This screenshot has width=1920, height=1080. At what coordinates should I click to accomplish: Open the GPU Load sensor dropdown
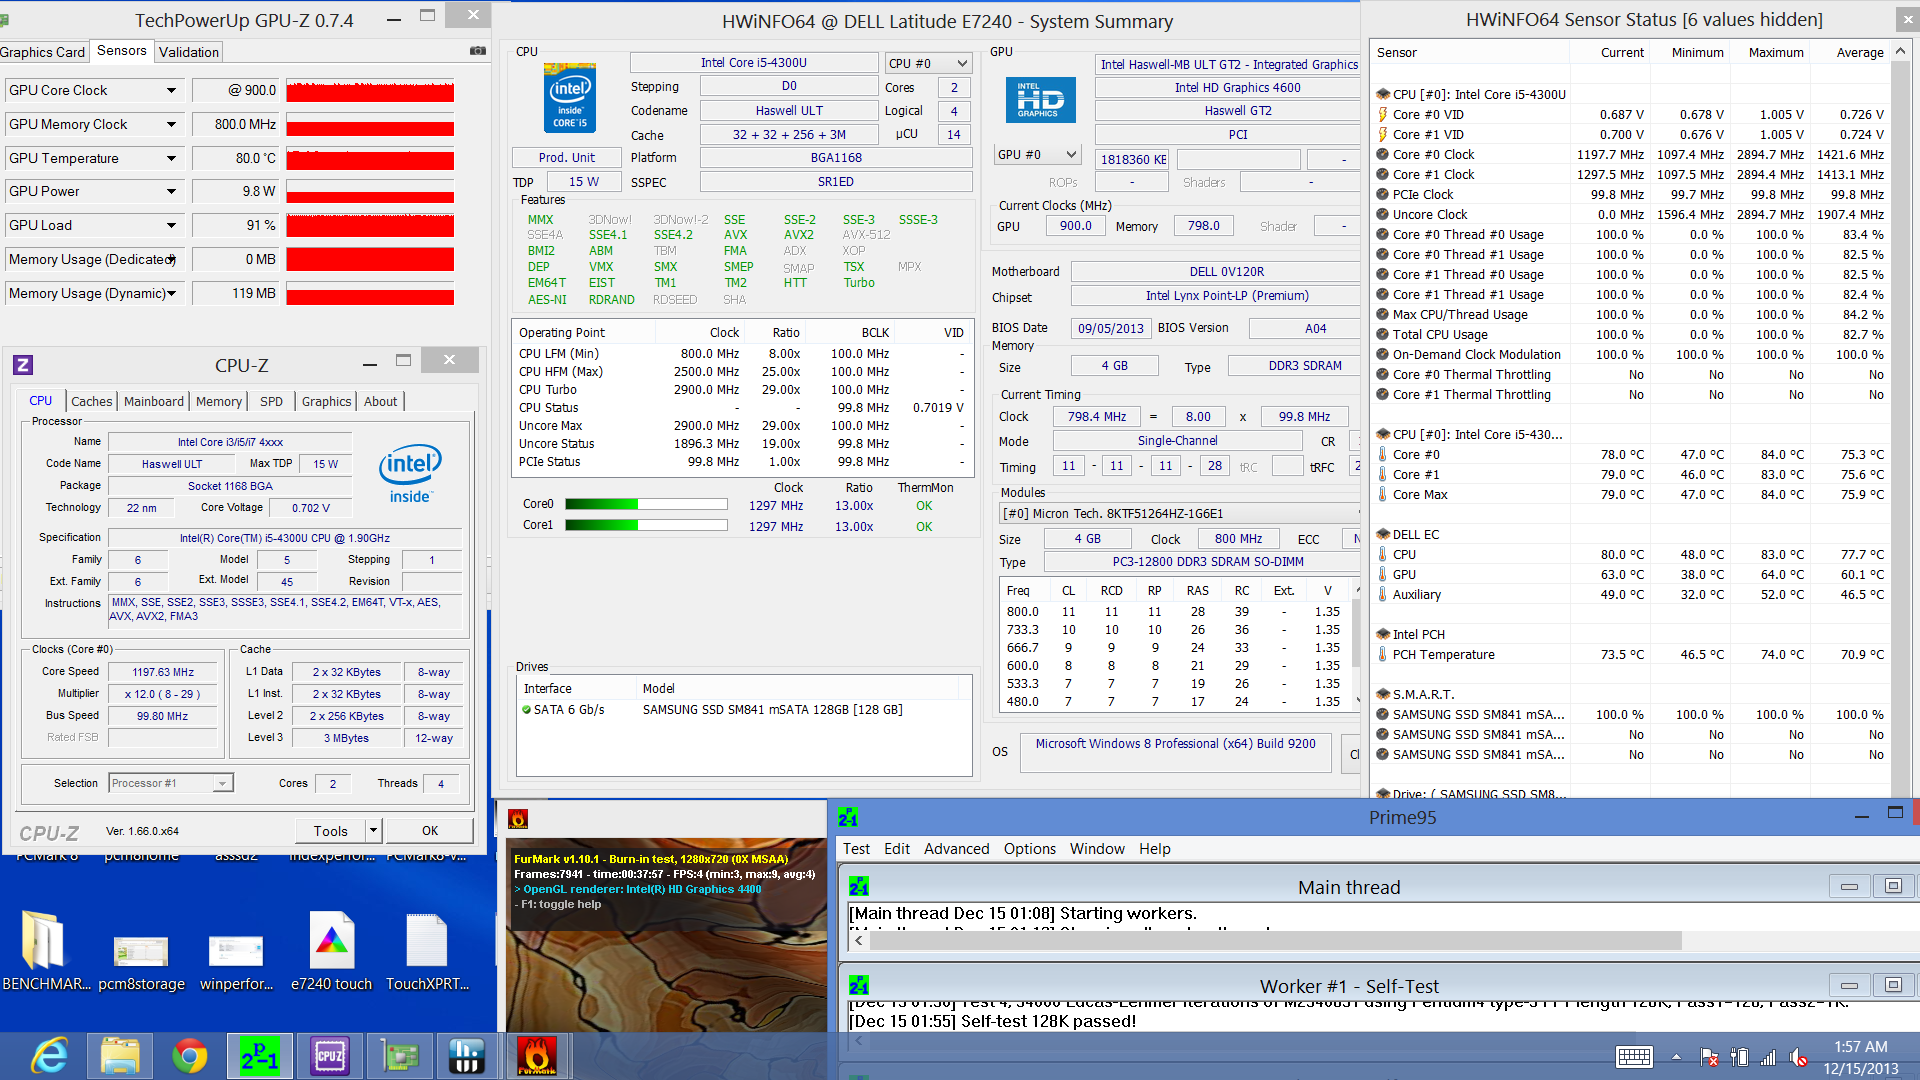point(171,225)
